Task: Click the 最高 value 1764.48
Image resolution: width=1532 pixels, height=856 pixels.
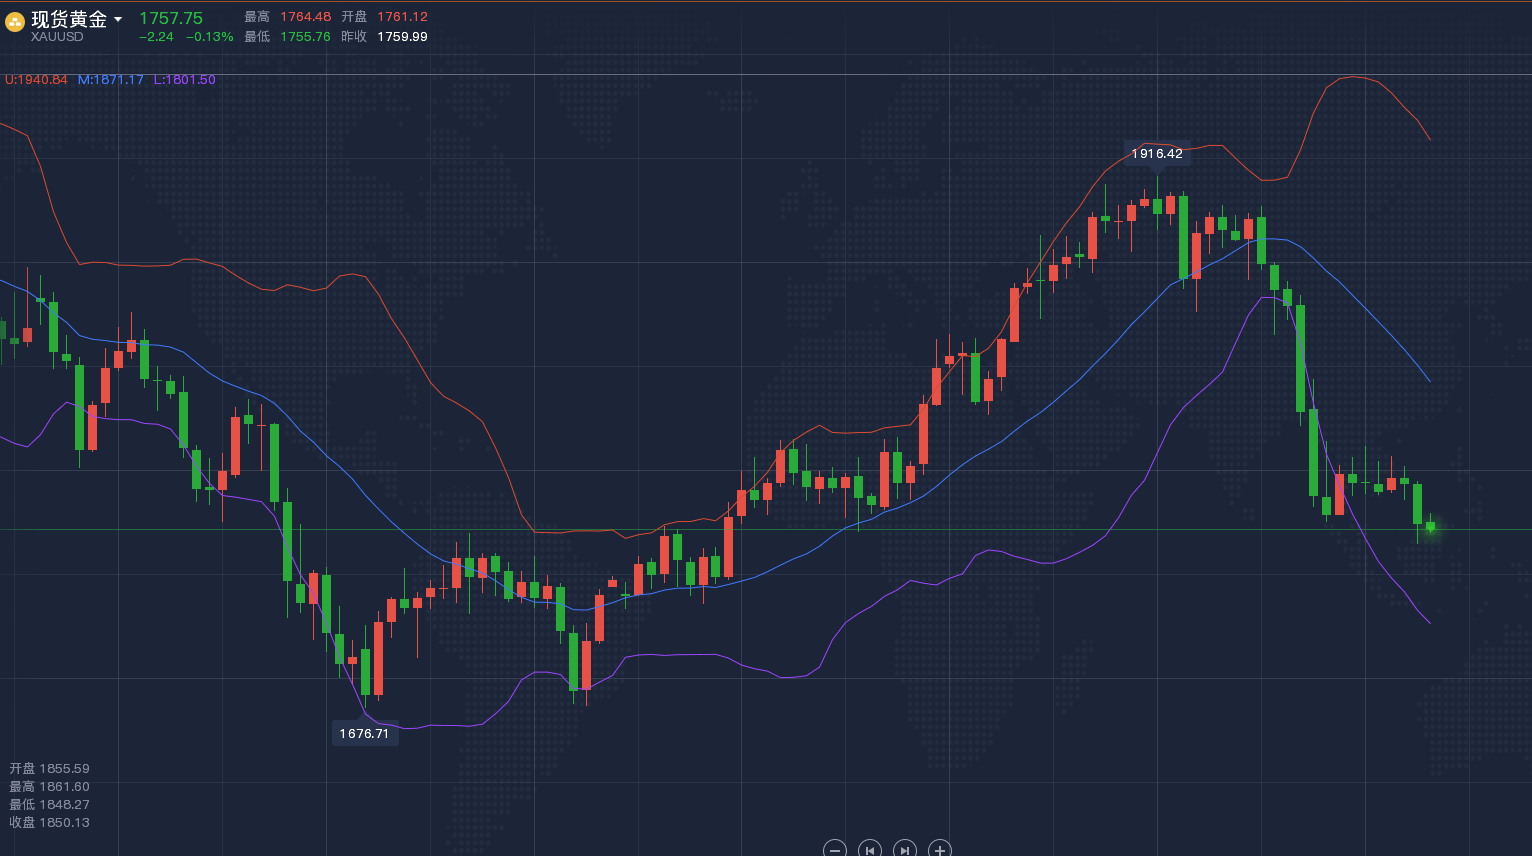Action: (305, 17)
